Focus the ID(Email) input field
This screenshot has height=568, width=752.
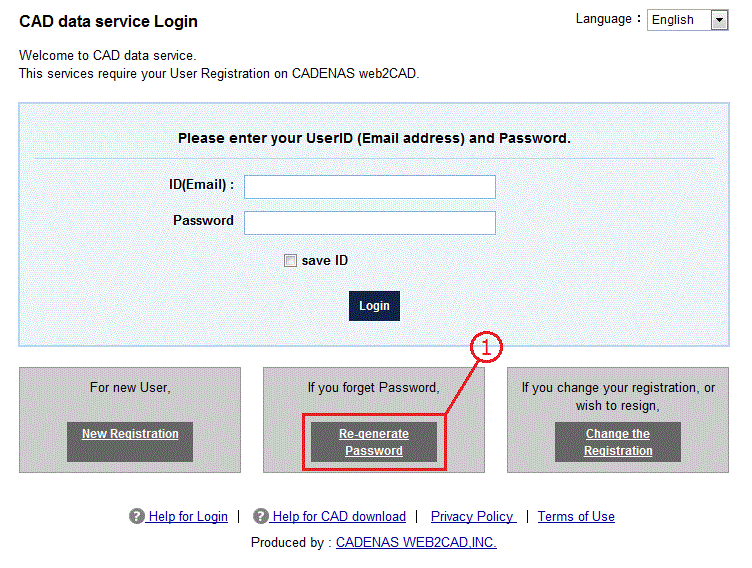(369, 187)
